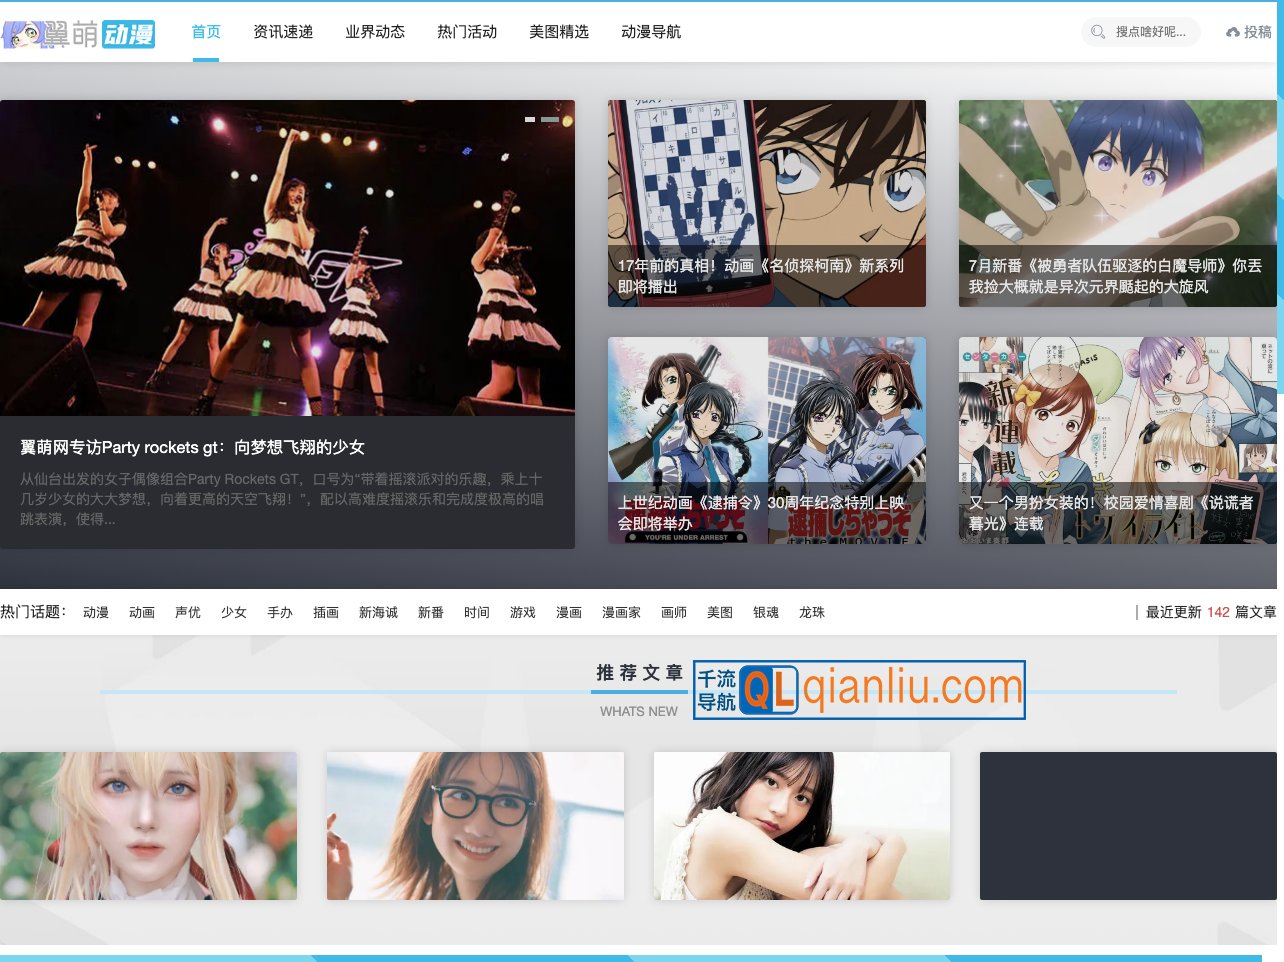Open the Party rockets gt interview headline
This screenshot has height=962, width=1284.
(x=192, y=447)
